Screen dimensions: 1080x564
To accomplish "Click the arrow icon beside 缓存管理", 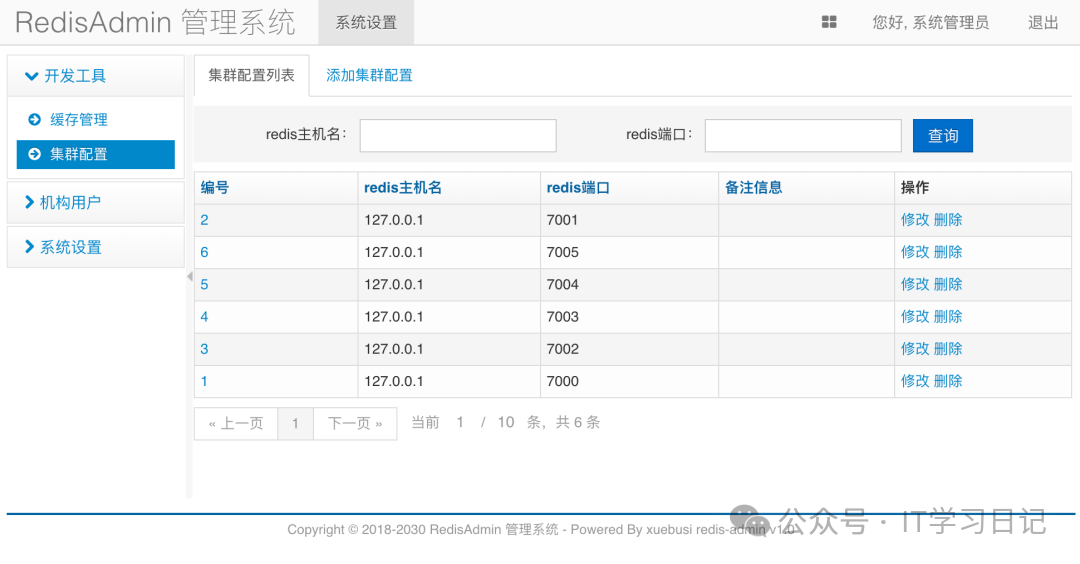I will tap(34, 120).
